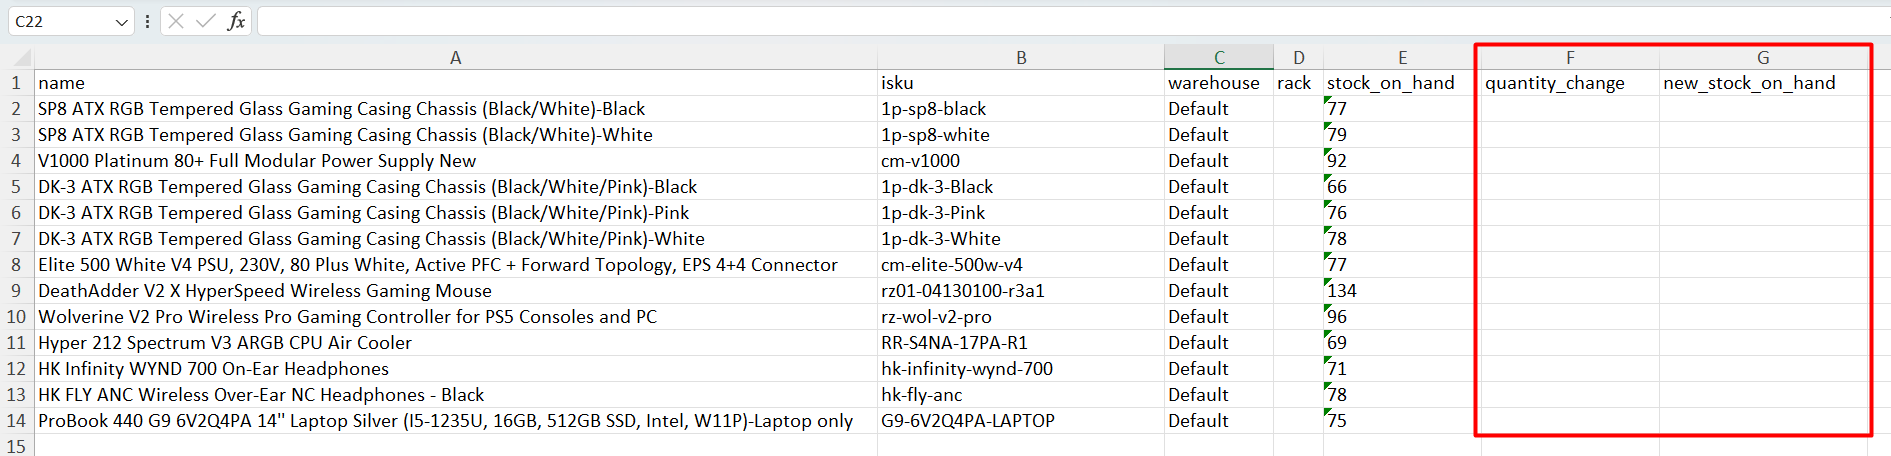The height and width of the screenshot is (456, 1891).
Task: Select column G header
Action: [x=1763, y=58]
